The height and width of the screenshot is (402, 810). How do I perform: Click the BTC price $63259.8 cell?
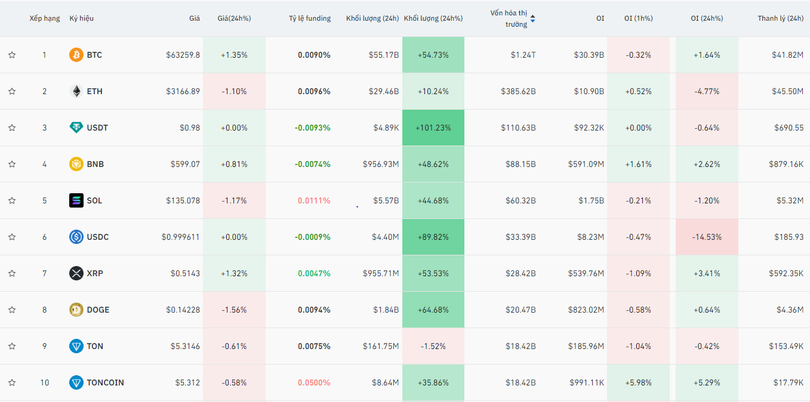click(182, 55)
